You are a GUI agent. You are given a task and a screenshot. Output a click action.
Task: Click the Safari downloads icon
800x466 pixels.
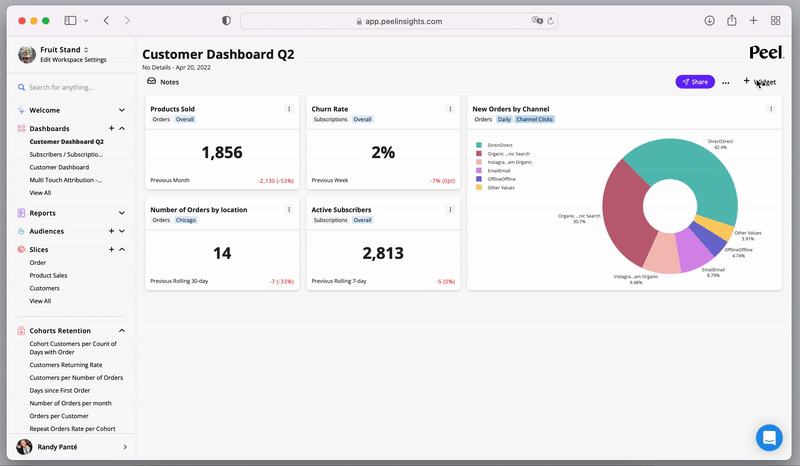709,20
